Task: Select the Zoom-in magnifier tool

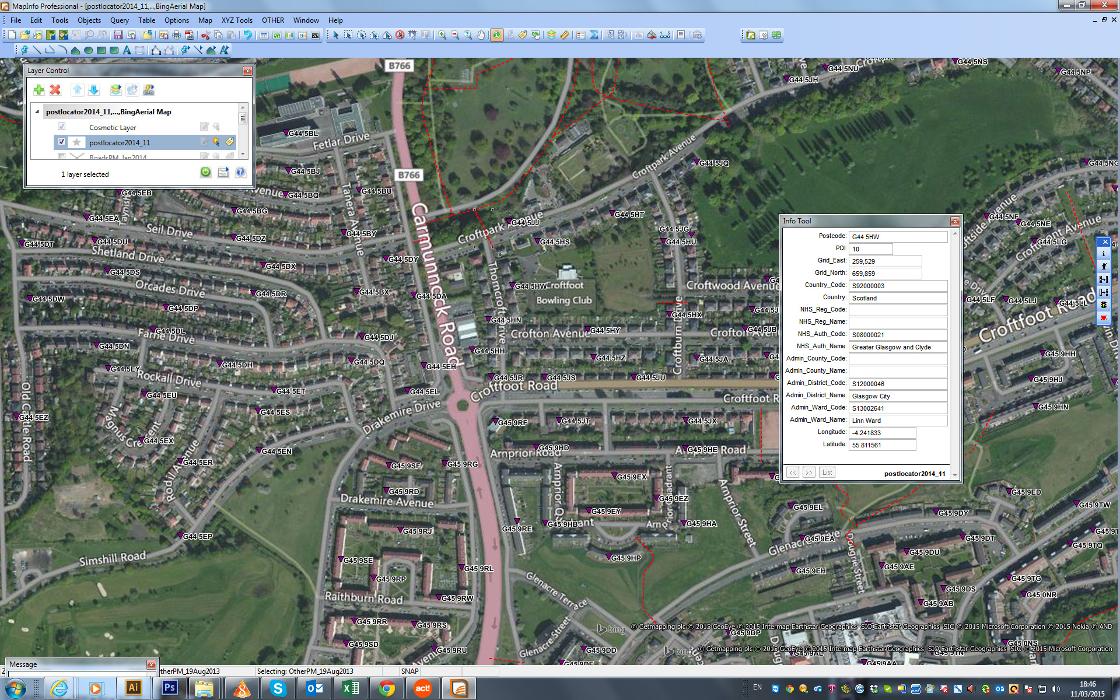Action: coord(442,36)
